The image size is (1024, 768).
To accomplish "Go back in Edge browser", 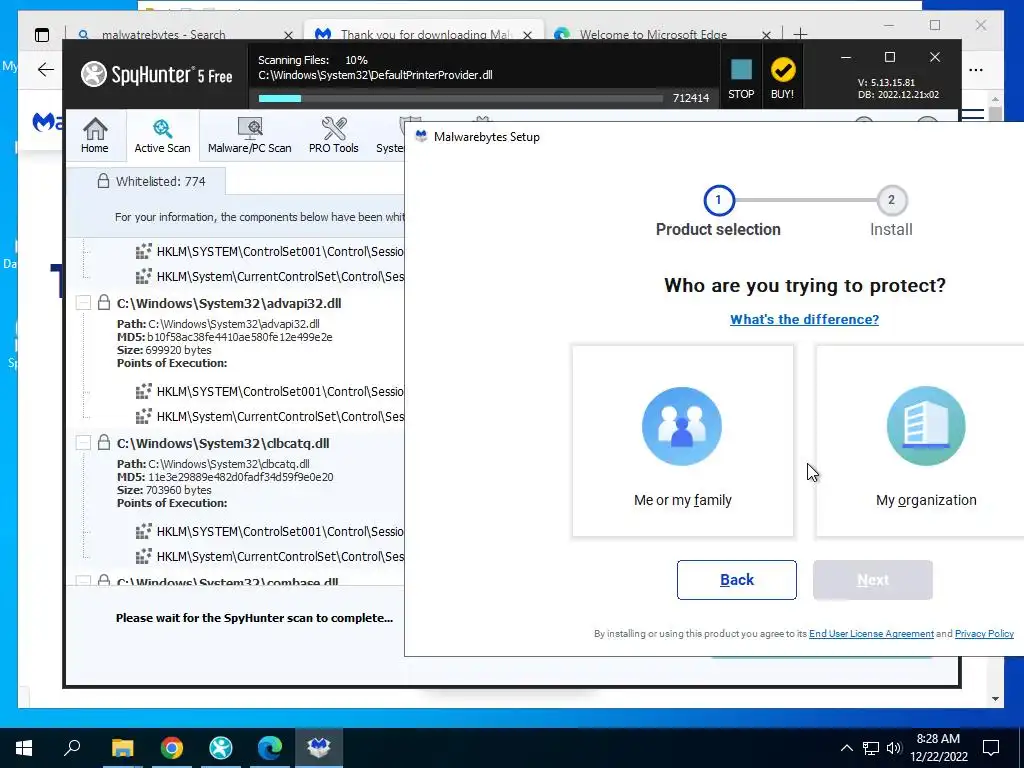I will (46, 70).
